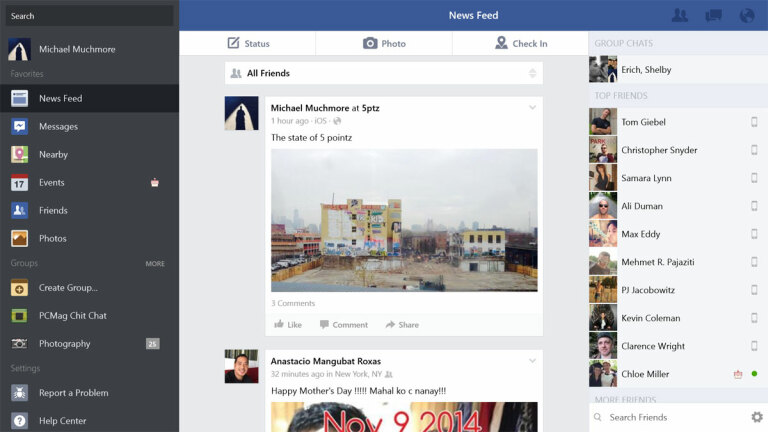Comment on the 5 pointz post
768x432 pixels.
344,325
